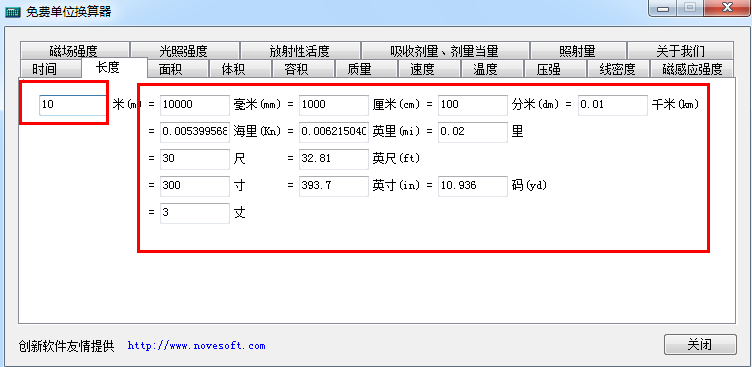Click the kilometers field showing 0.01
The width and height of the screenshot is (752, 367).
[x=613, y=105]
